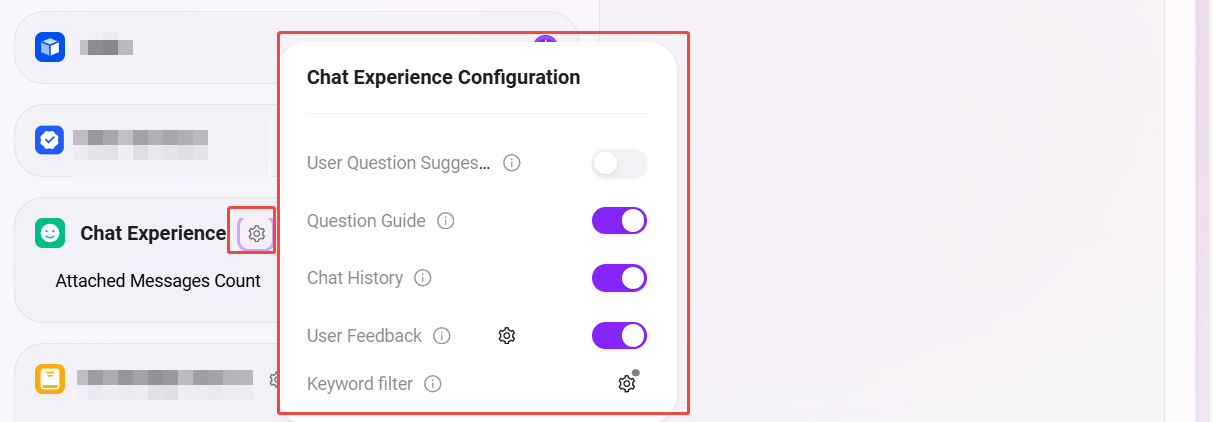1213x422 pixels.
Task: Click Chat Experience Configuration title
Action: 443,77
